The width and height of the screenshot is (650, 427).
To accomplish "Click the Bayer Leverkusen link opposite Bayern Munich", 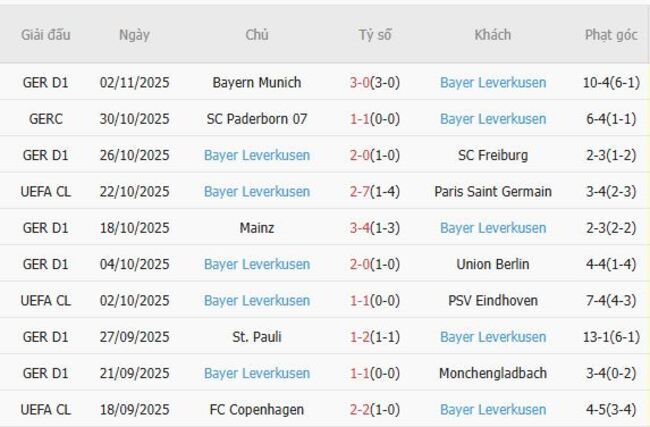I will point(493,83).
